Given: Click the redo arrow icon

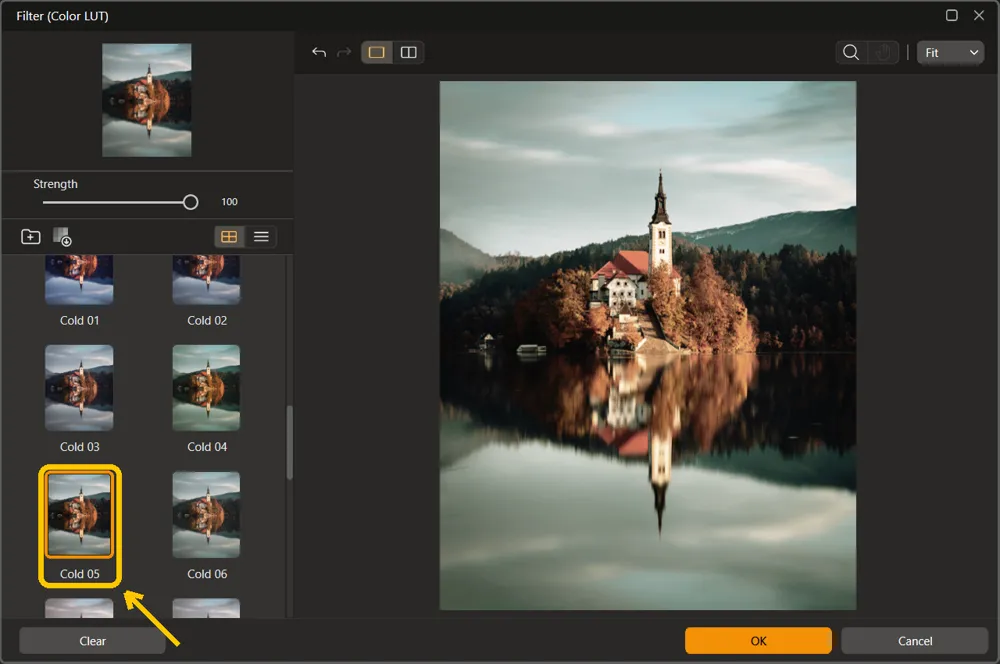Looking at the screenshot, I should click(344, 52).
